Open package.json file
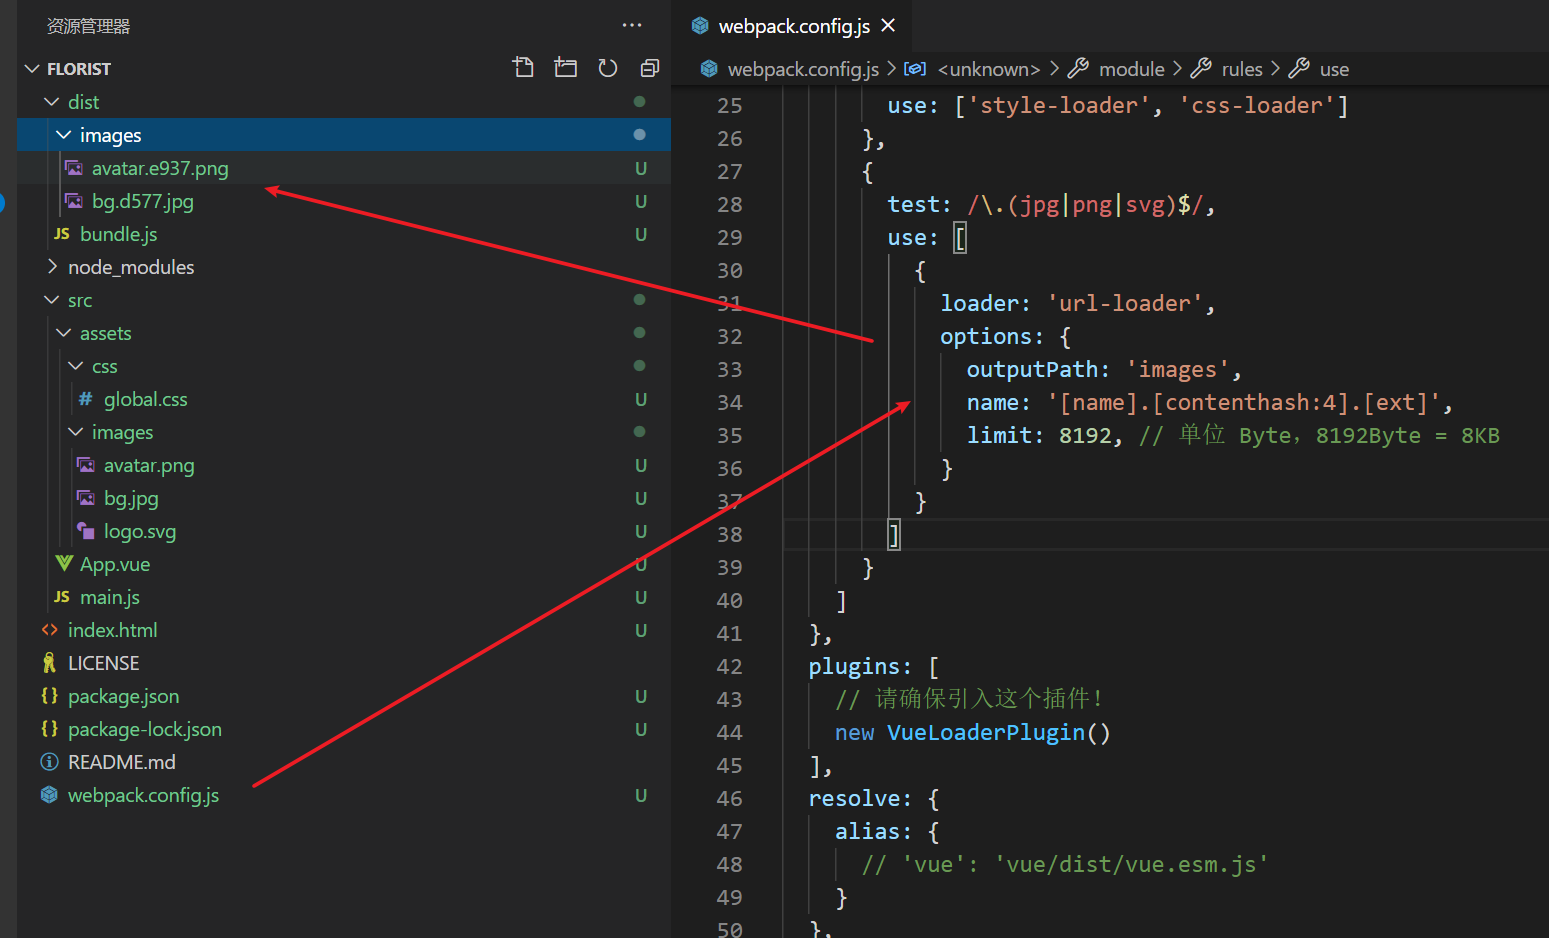 pos(124,696)
